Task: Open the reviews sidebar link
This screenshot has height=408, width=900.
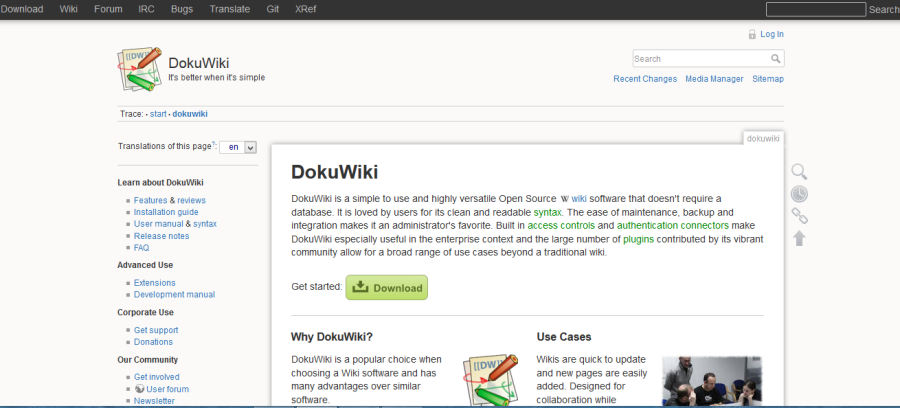Action: [191, 200]
